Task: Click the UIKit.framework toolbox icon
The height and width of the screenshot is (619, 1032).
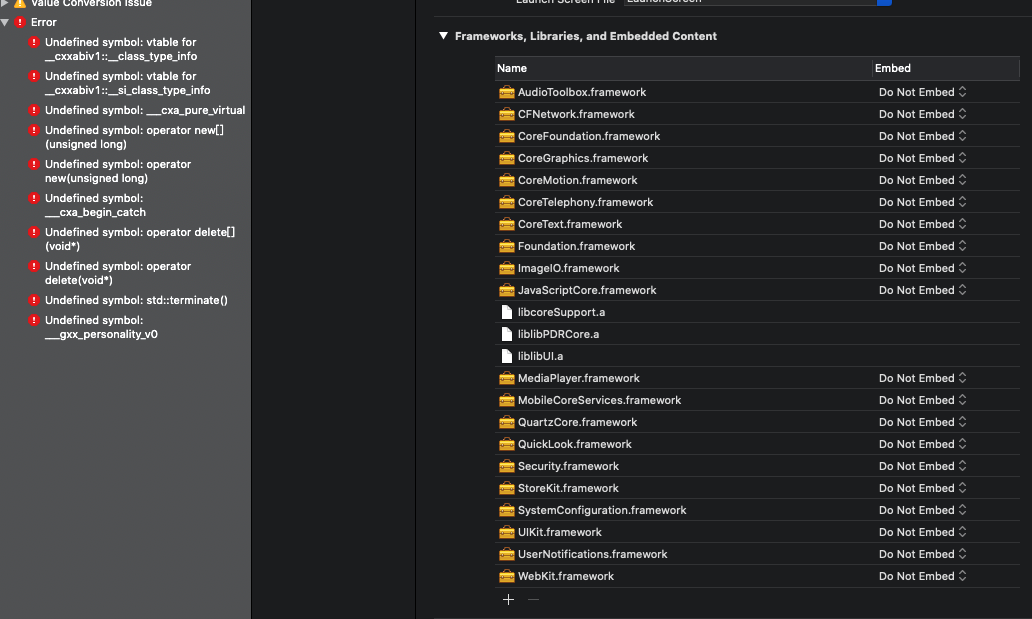Action: (506, 532)
